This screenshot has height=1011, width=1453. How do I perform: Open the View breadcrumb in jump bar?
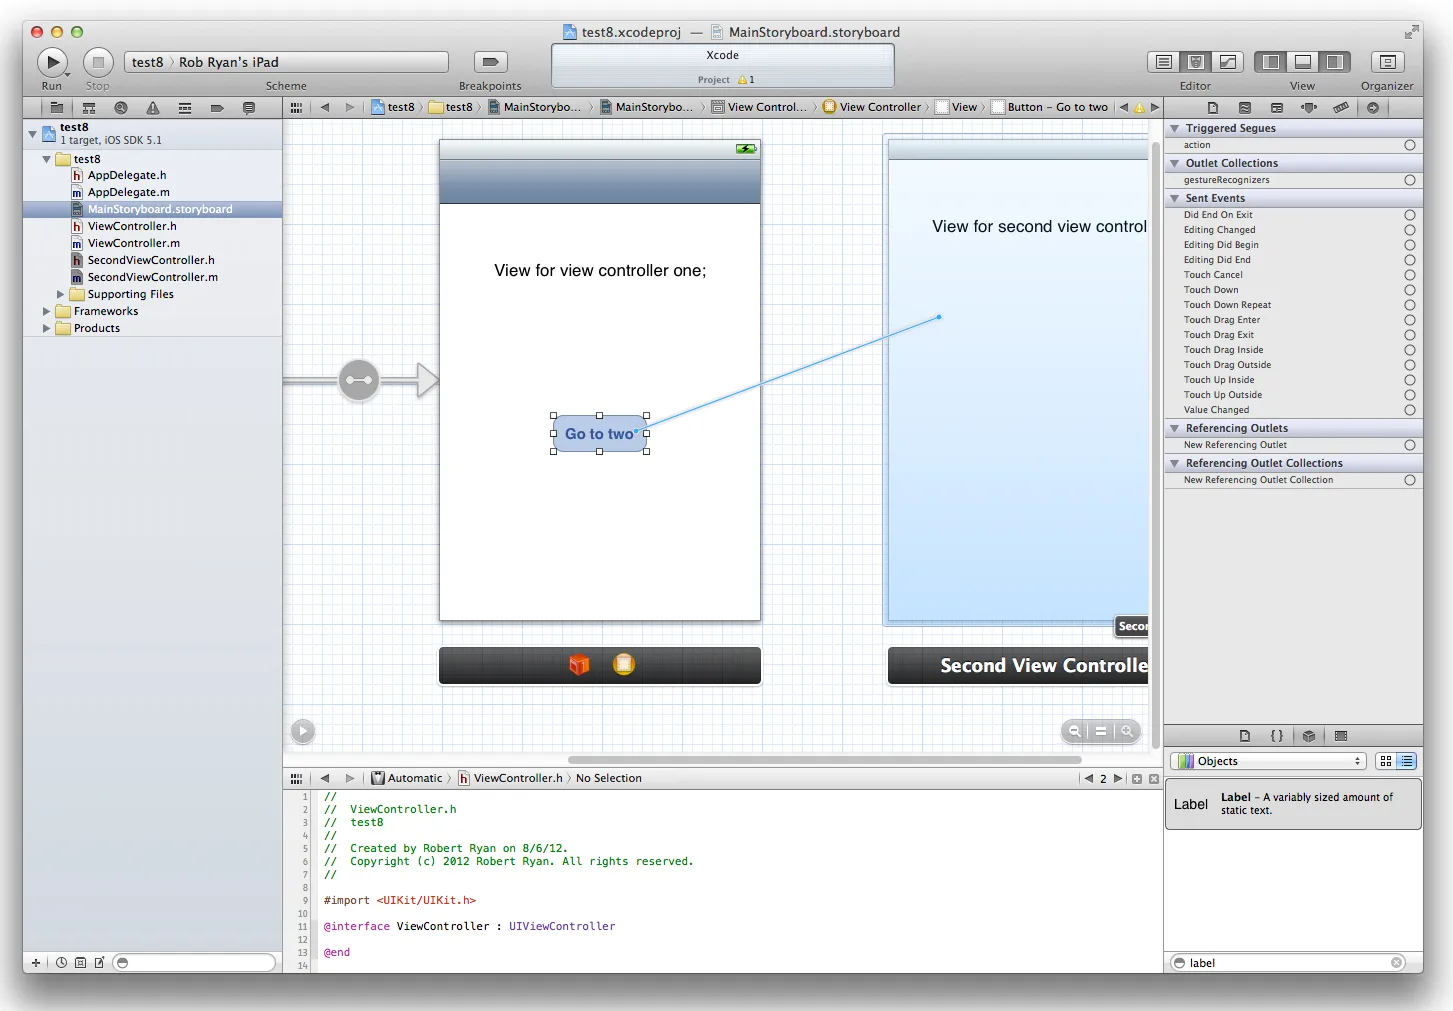(956, 107)
